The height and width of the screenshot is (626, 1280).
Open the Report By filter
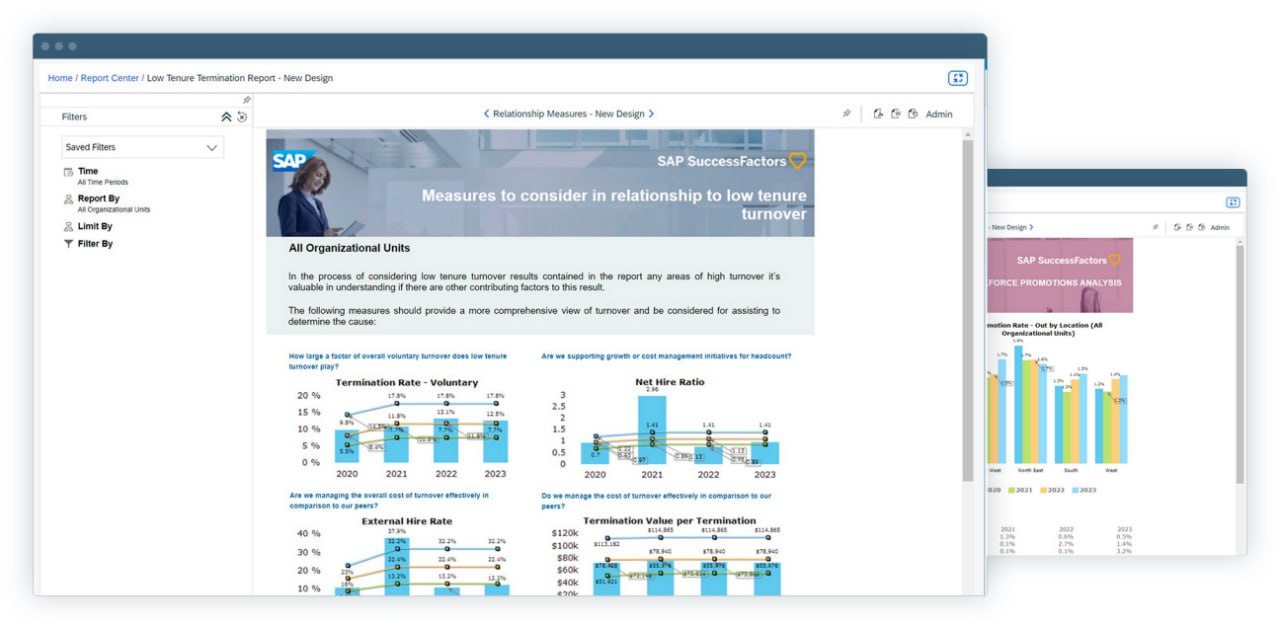point(98,198)
